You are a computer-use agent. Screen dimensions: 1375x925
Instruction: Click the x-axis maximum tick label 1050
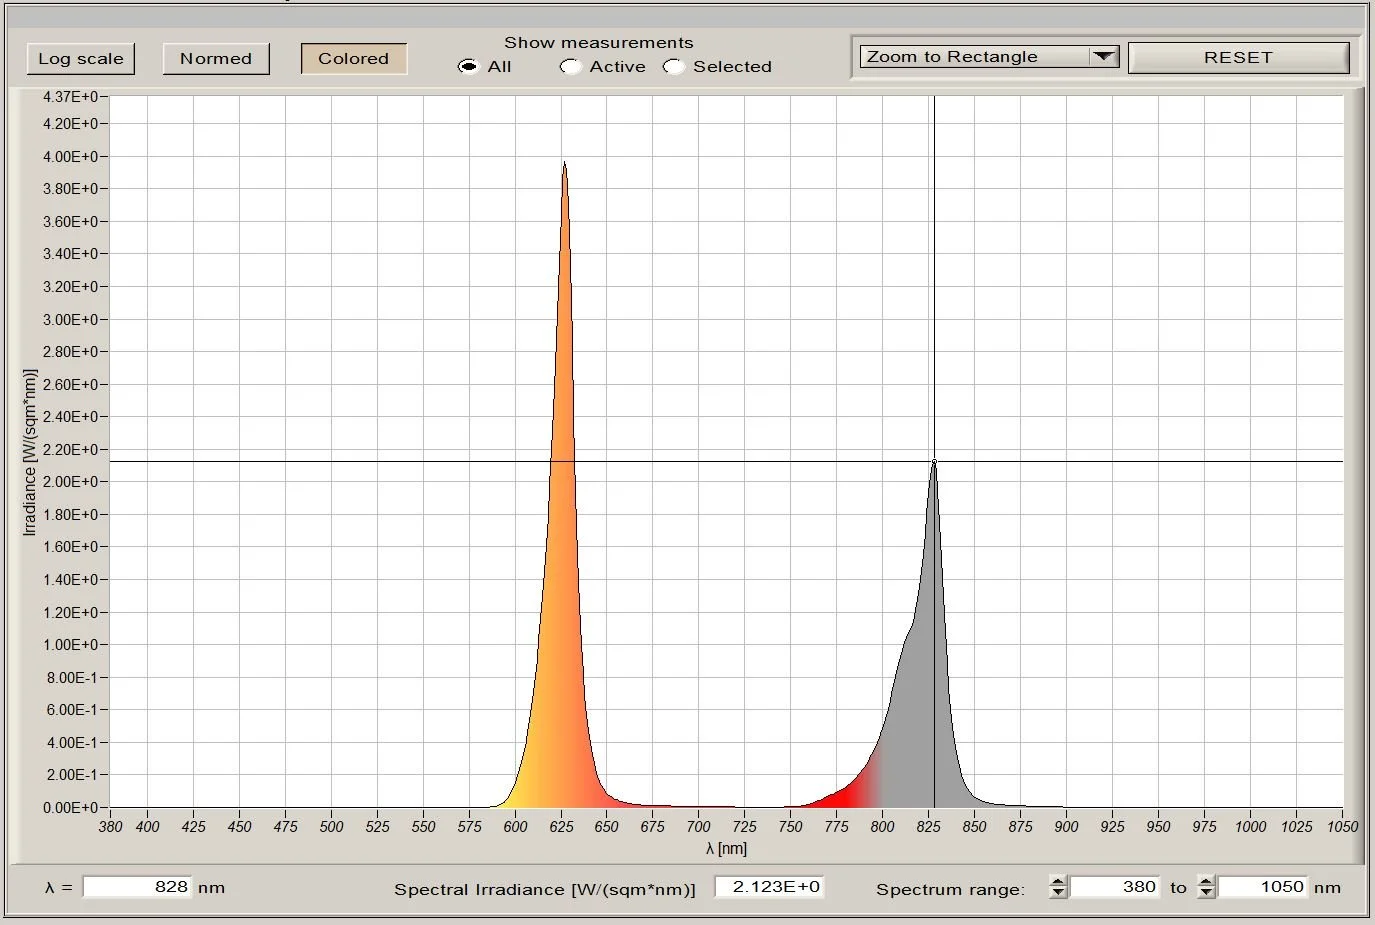click(1342, 826)
